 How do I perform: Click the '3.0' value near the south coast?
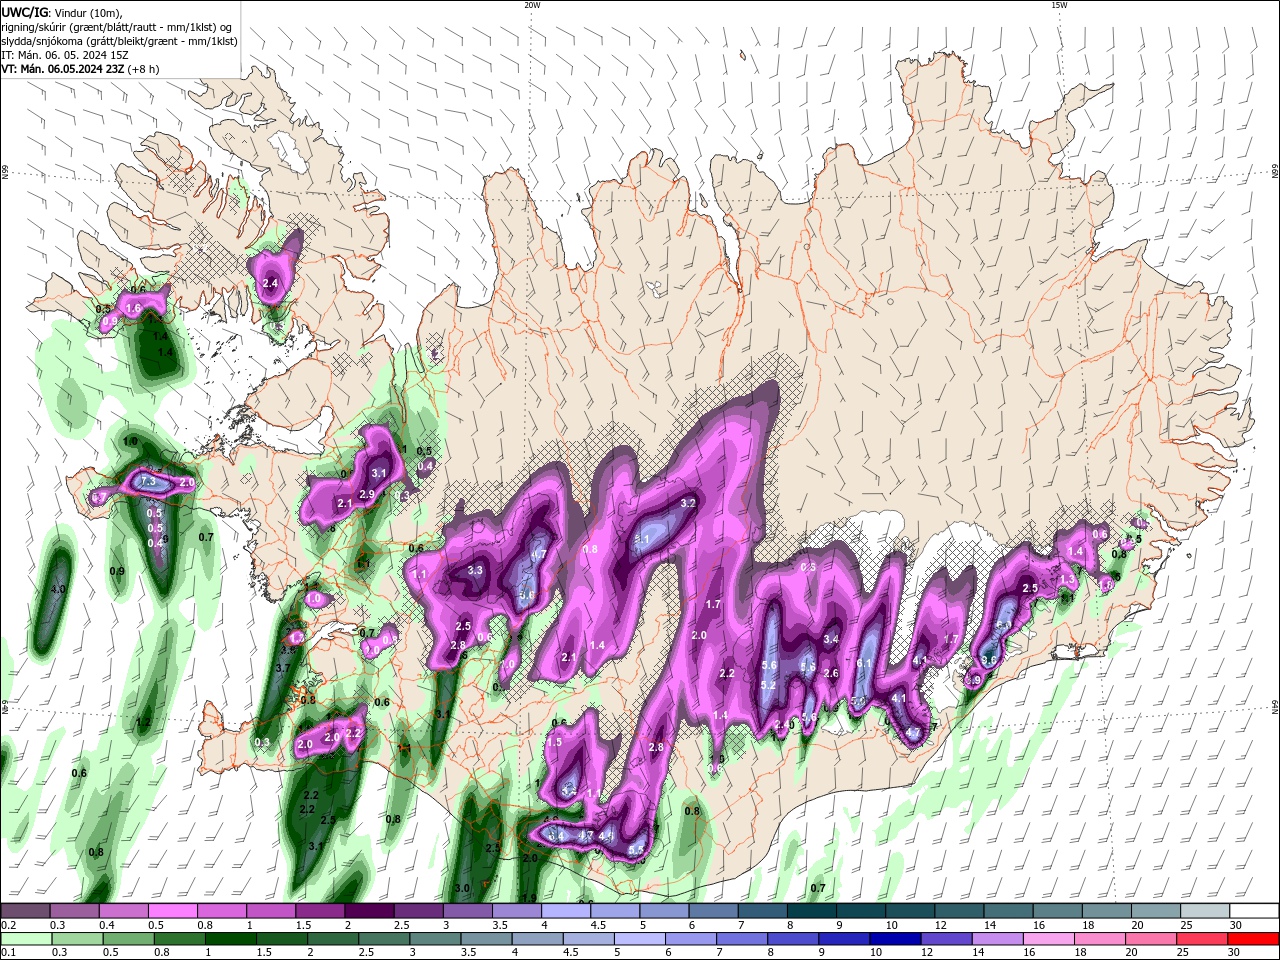(462, 889)
